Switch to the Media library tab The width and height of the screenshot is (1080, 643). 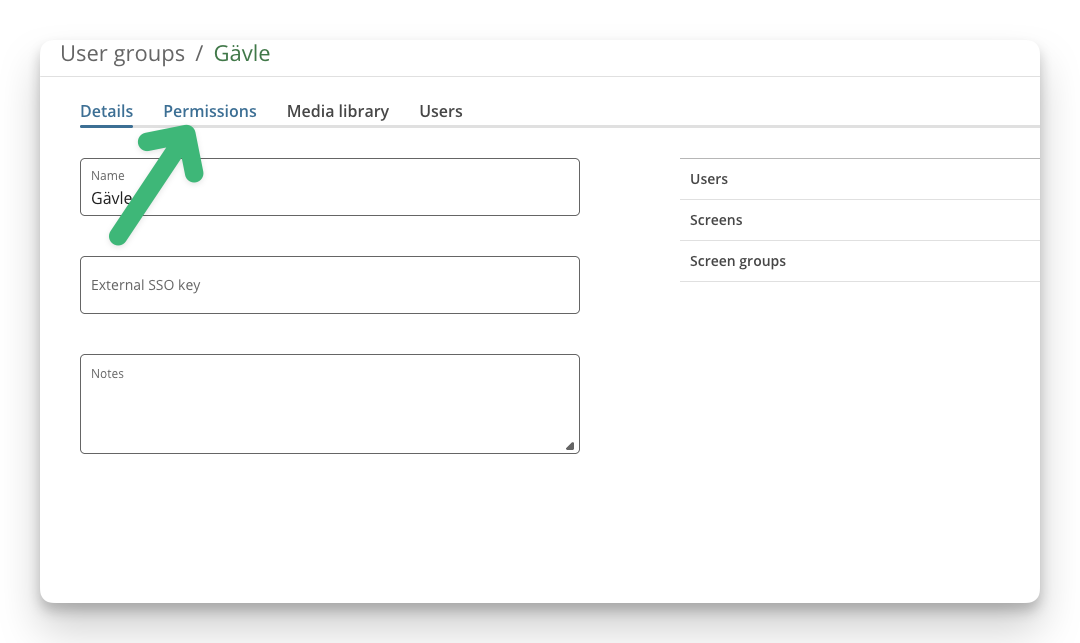click(338, 111)
